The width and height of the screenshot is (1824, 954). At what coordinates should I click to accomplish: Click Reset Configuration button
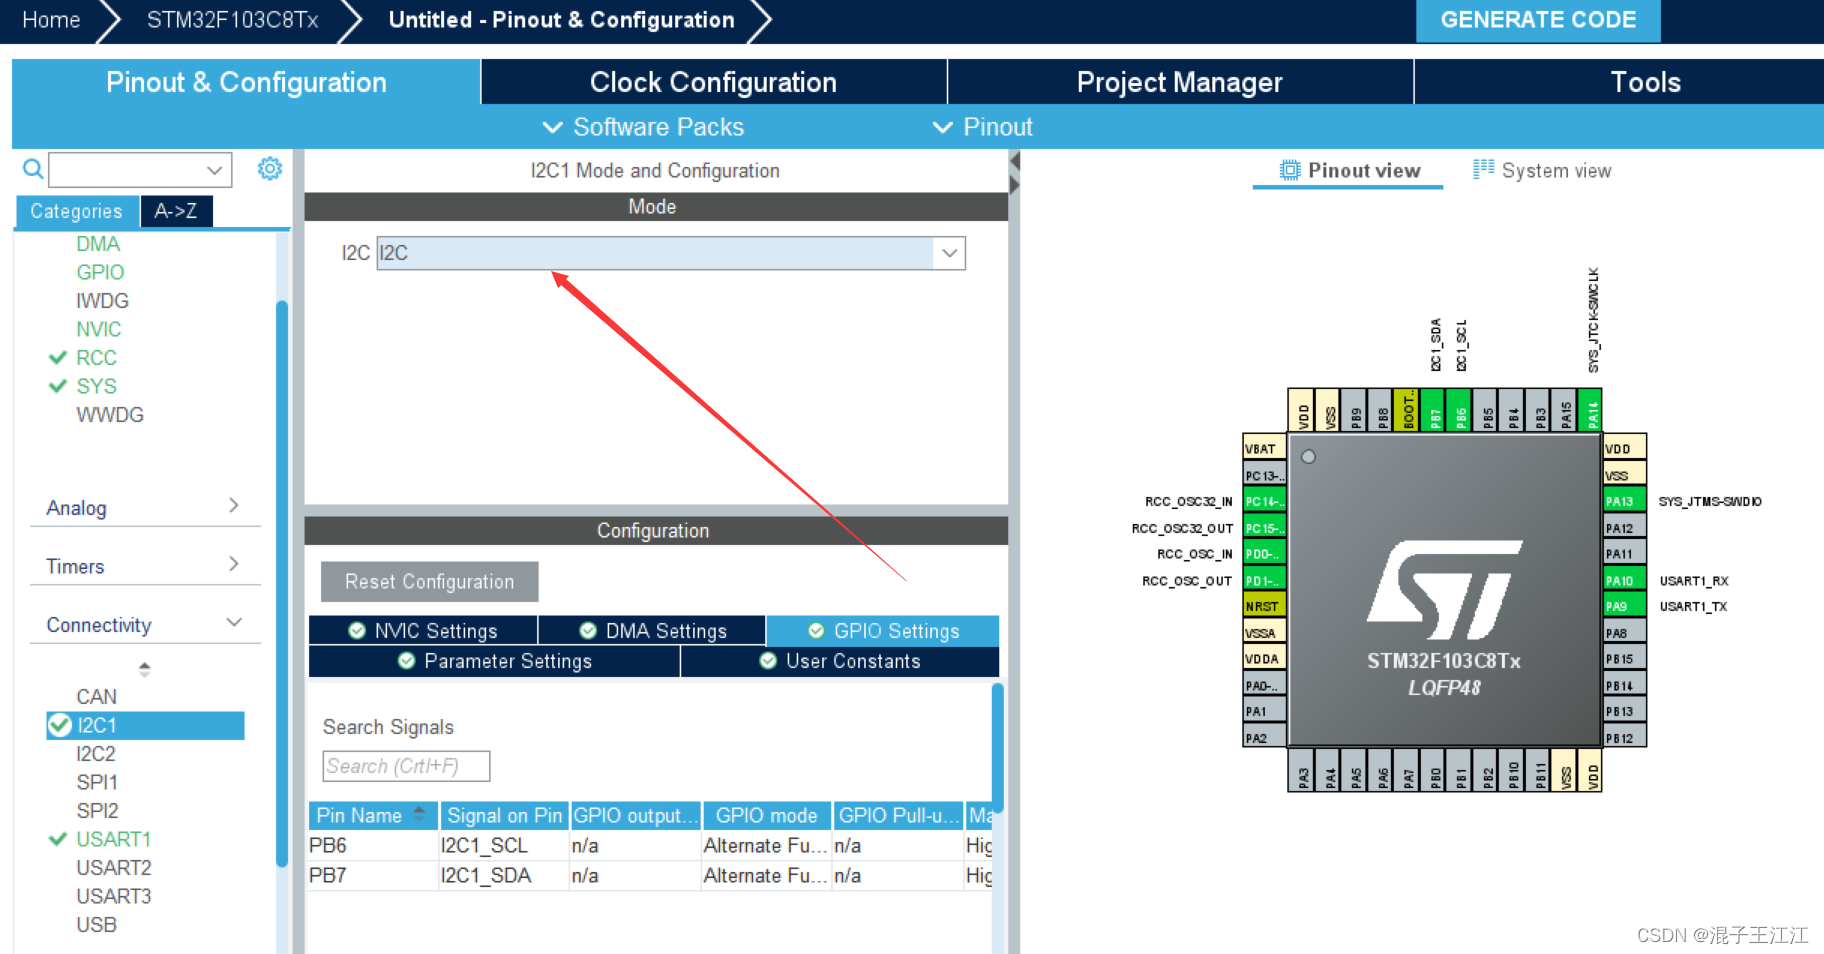click(430, 581)
